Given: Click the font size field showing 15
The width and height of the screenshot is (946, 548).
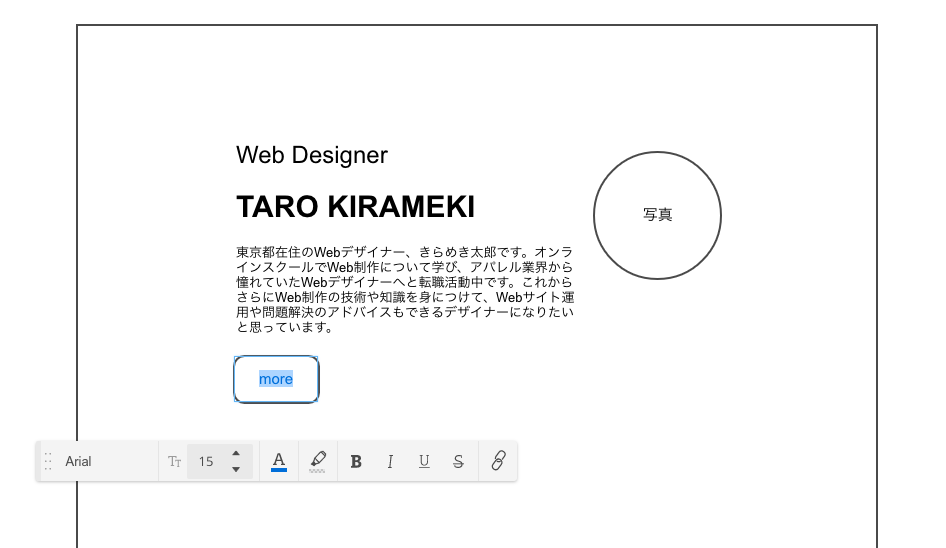Looking at the screenshot, I should 207,461.
